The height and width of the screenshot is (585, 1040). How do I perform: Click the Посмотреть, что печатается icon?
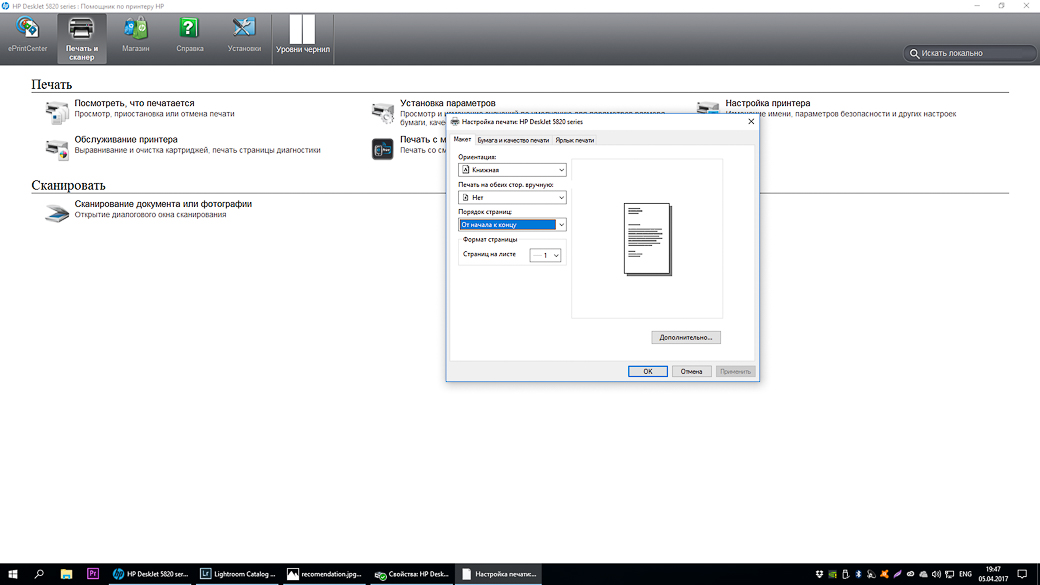click(56, 112)
